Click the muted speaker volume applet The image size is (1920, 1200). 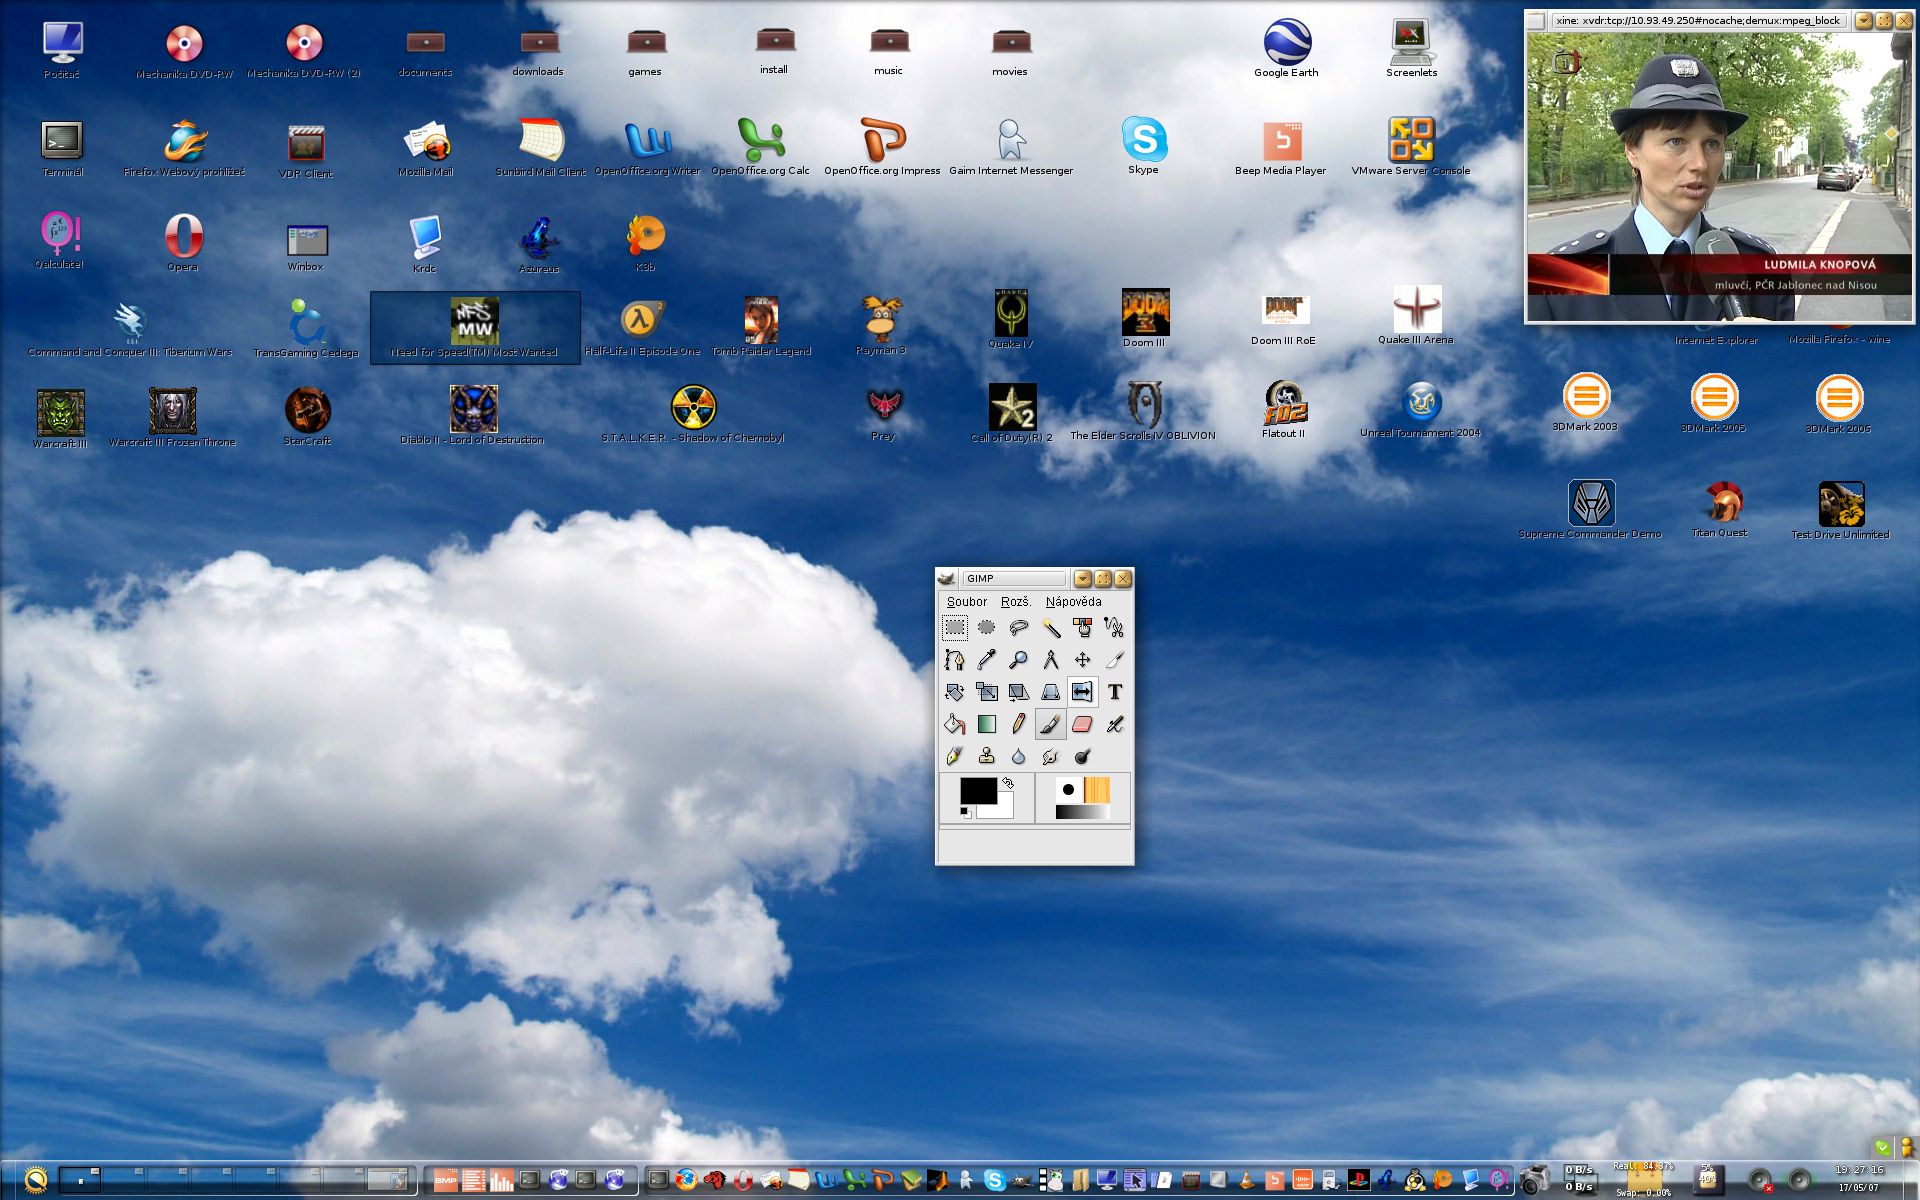[x=1760, y=1181]
